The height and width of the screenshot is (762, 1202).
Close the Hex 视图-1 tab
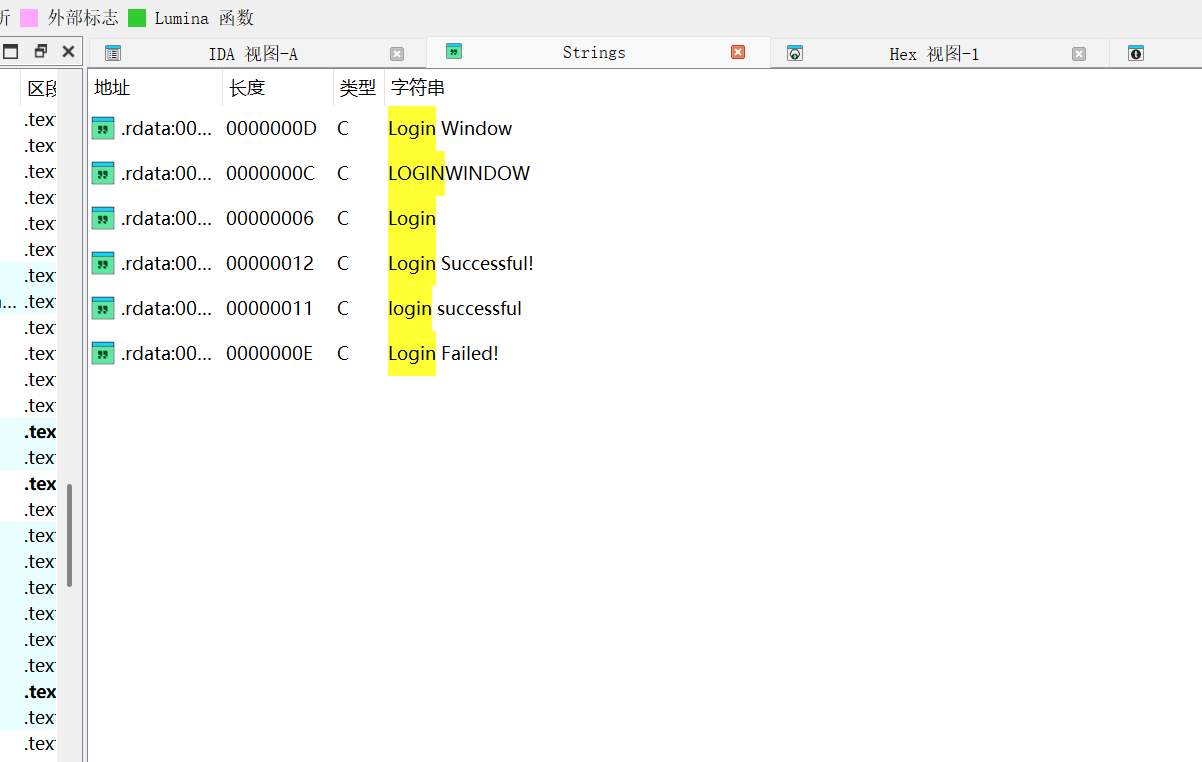(x=1079, y=54)
